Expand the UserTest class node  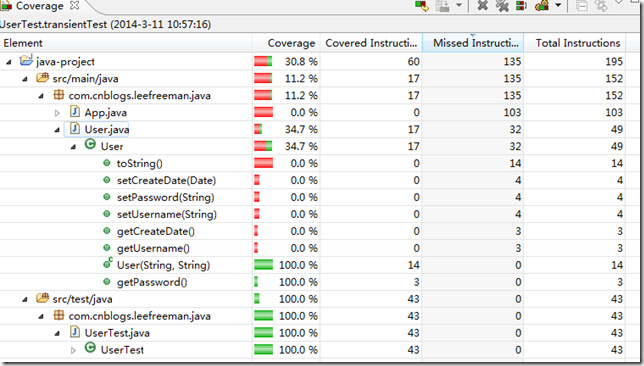[x=73, y=350]
